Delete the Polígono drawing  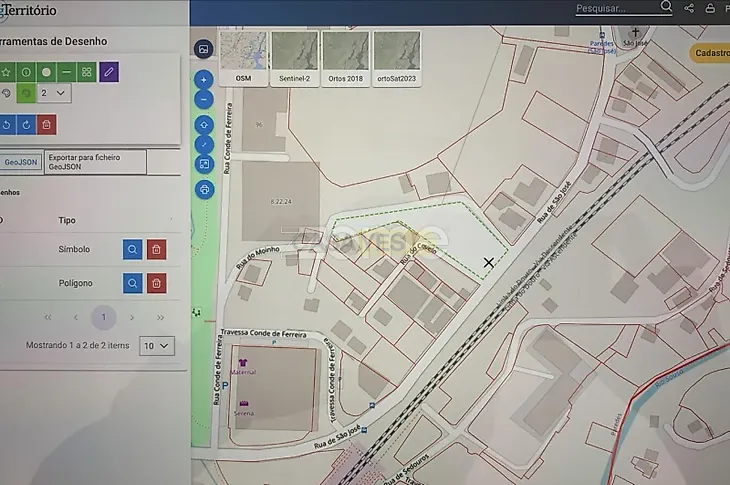156,283
